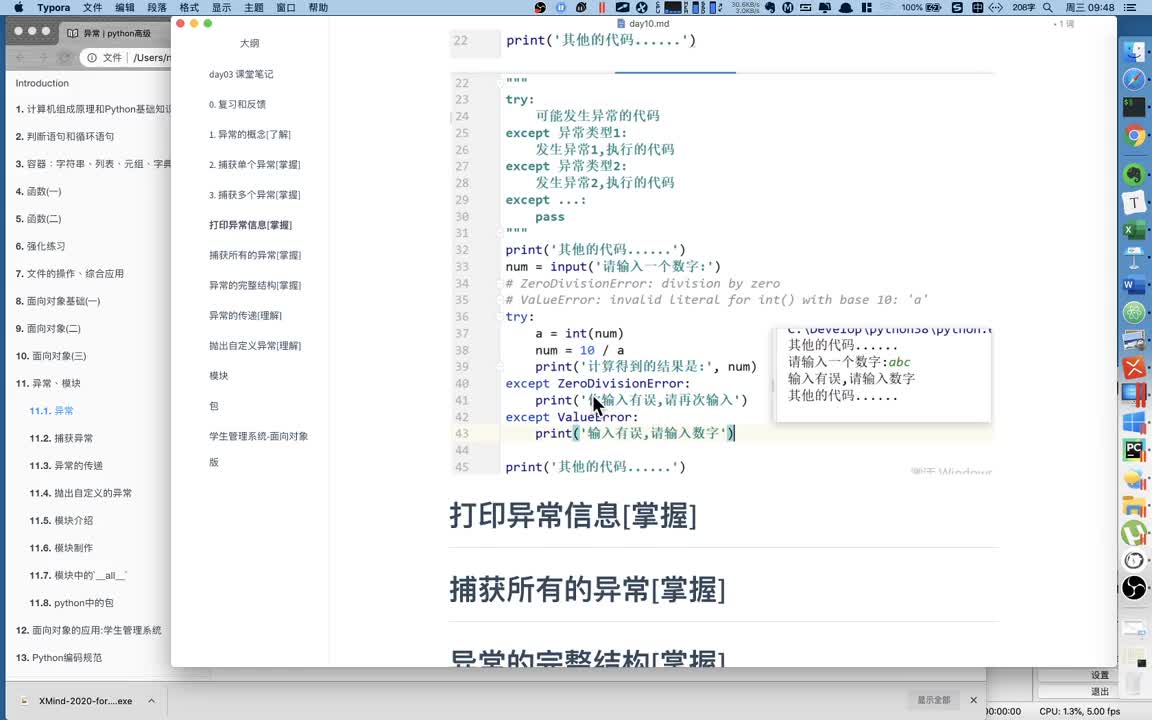Viewport: 1152px width, 720px height.
Task: Click the Sogou input method menu bar icon
Action: point(957,7)
